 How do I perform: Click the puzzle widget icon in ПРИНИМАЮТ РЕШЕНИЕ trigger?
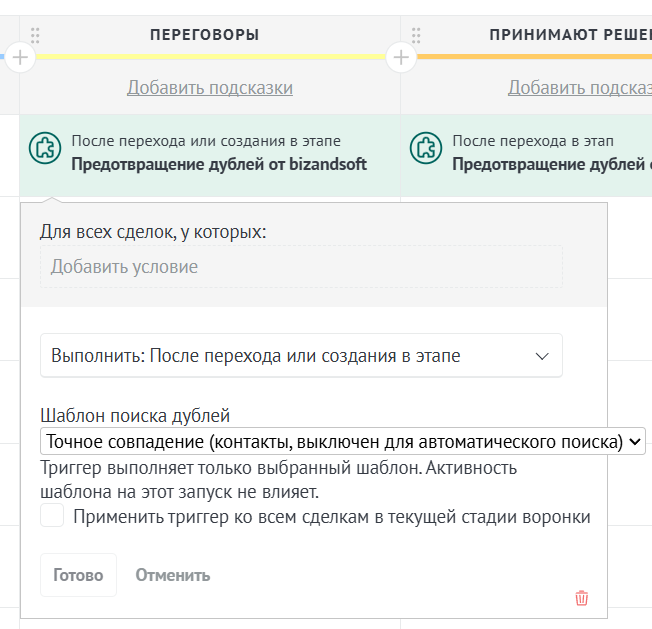pos(426,148)
